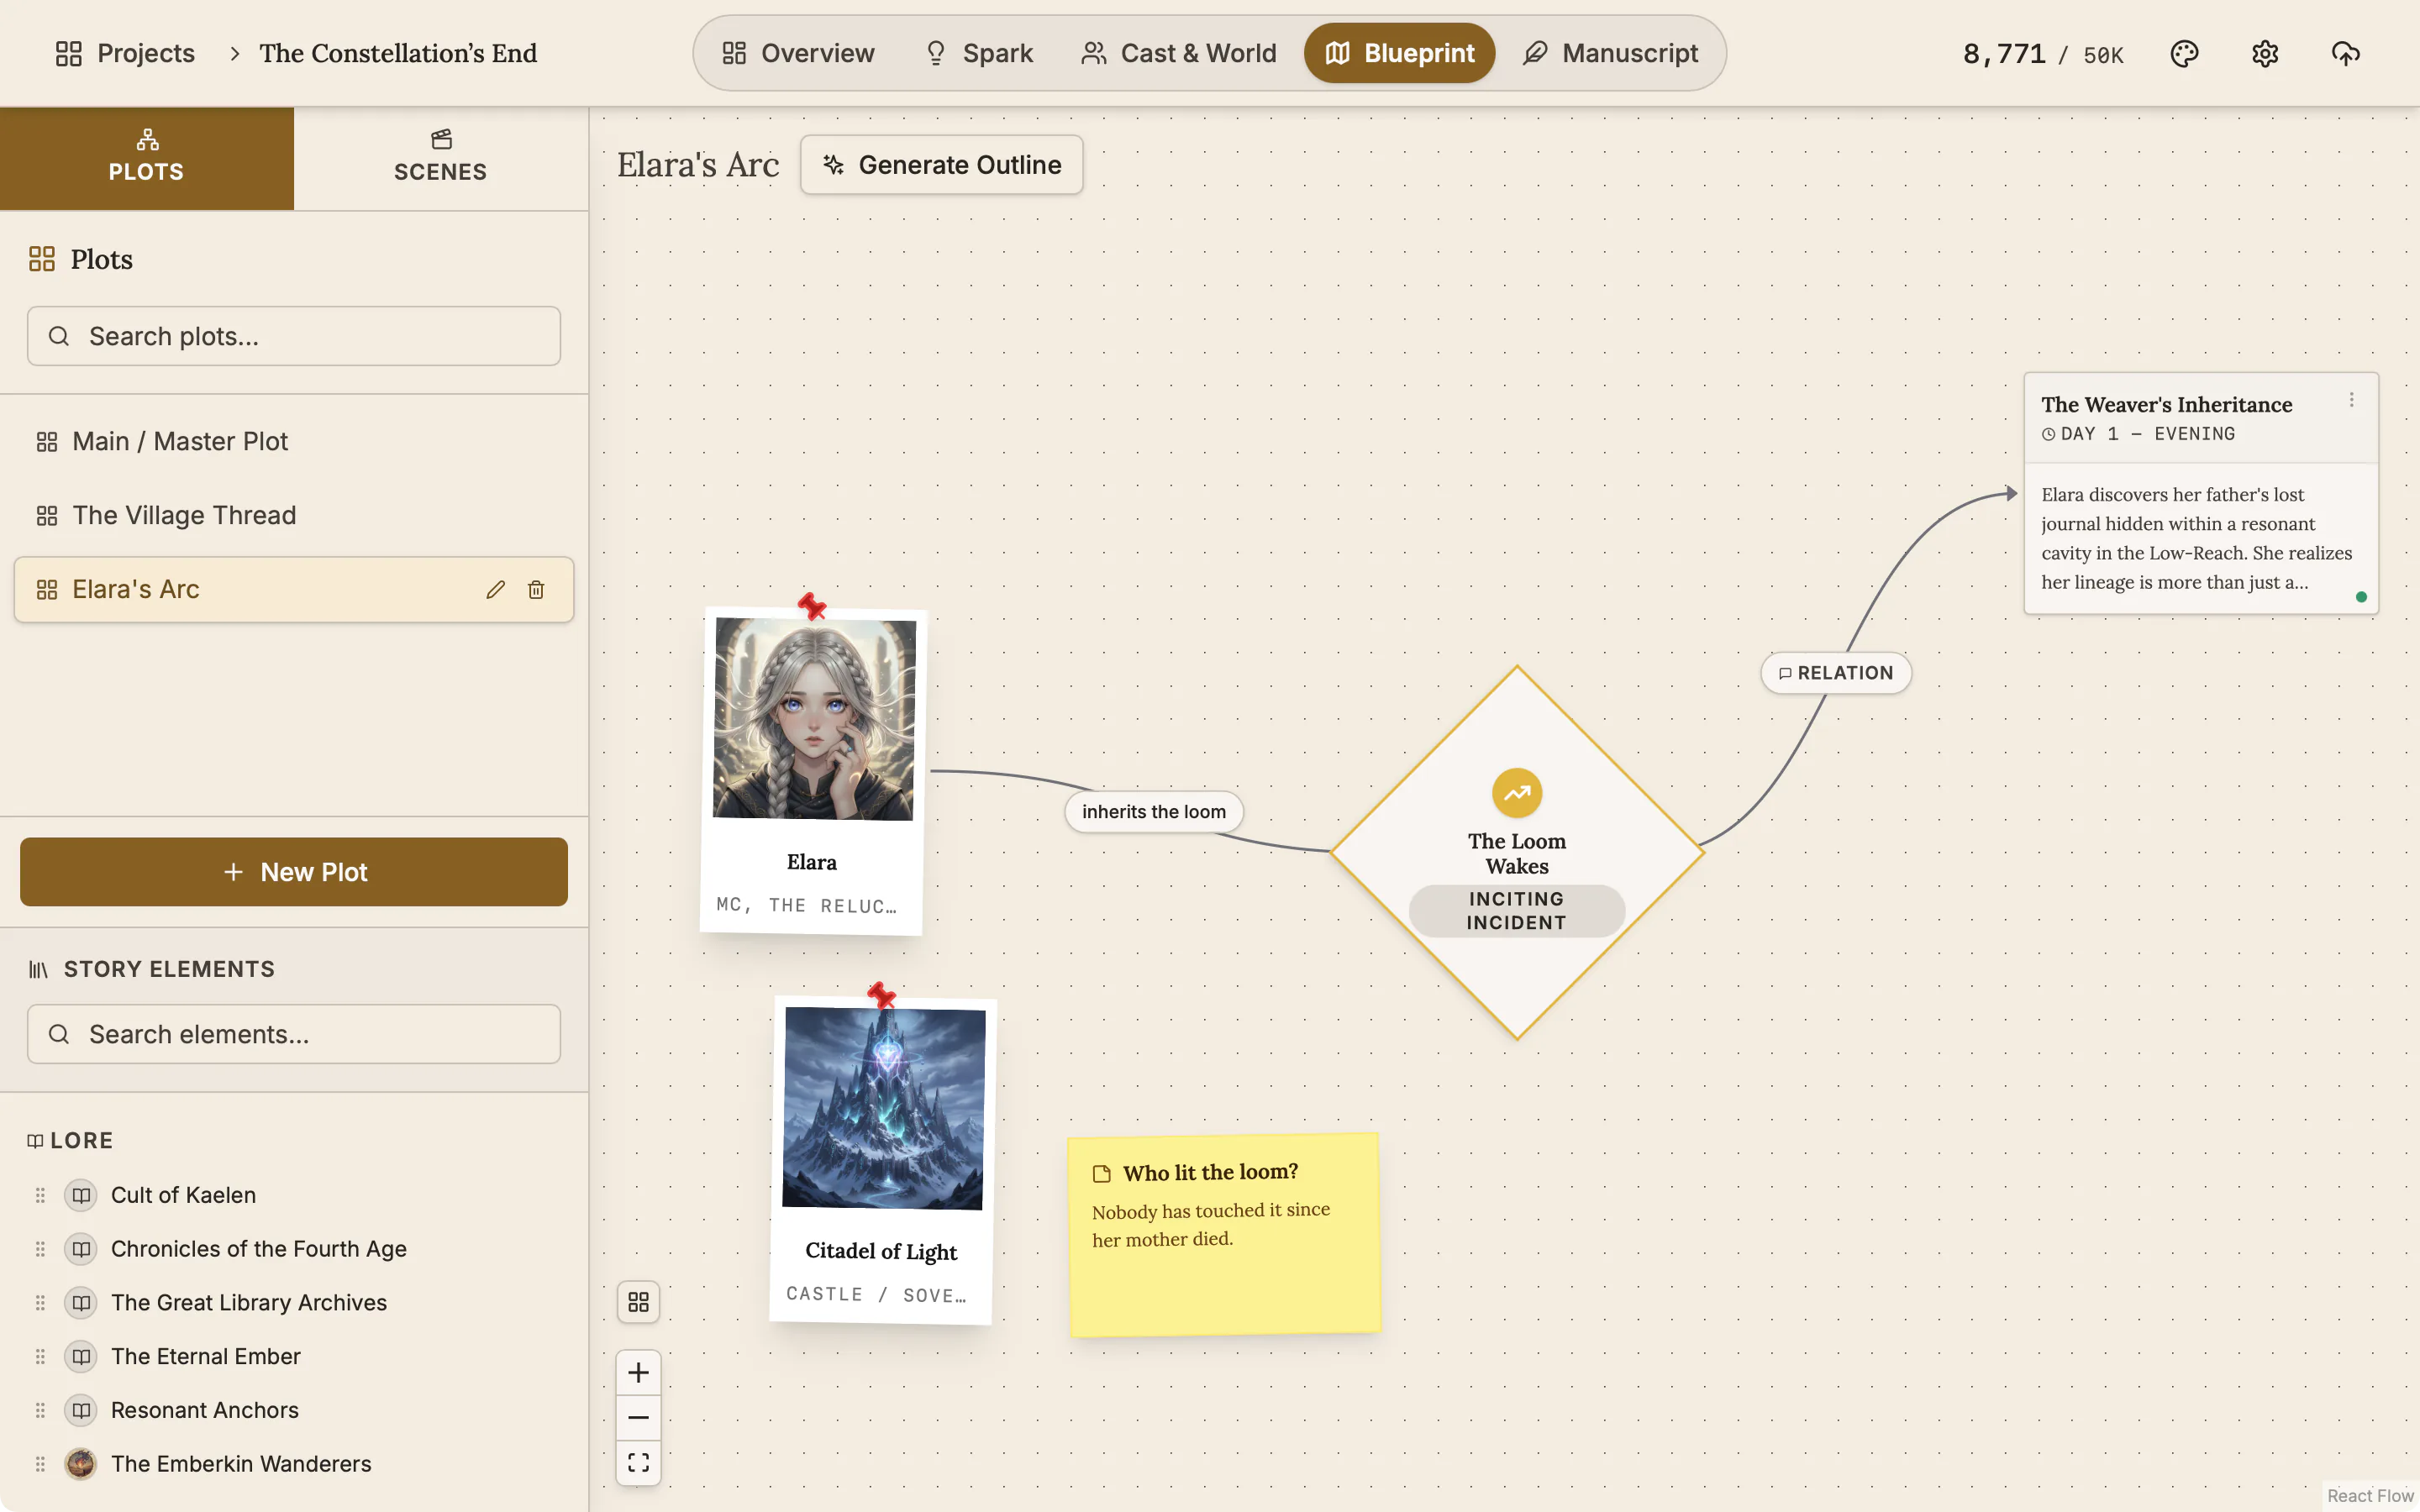Focus the Search plots field

294,336
